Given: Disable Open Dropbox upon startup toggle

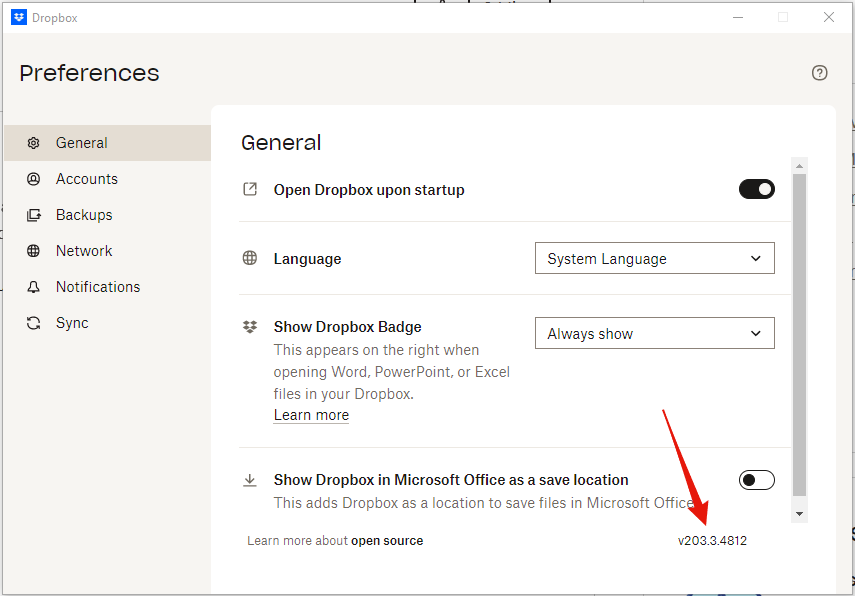Looking at the screenshot, I should 756,189.
